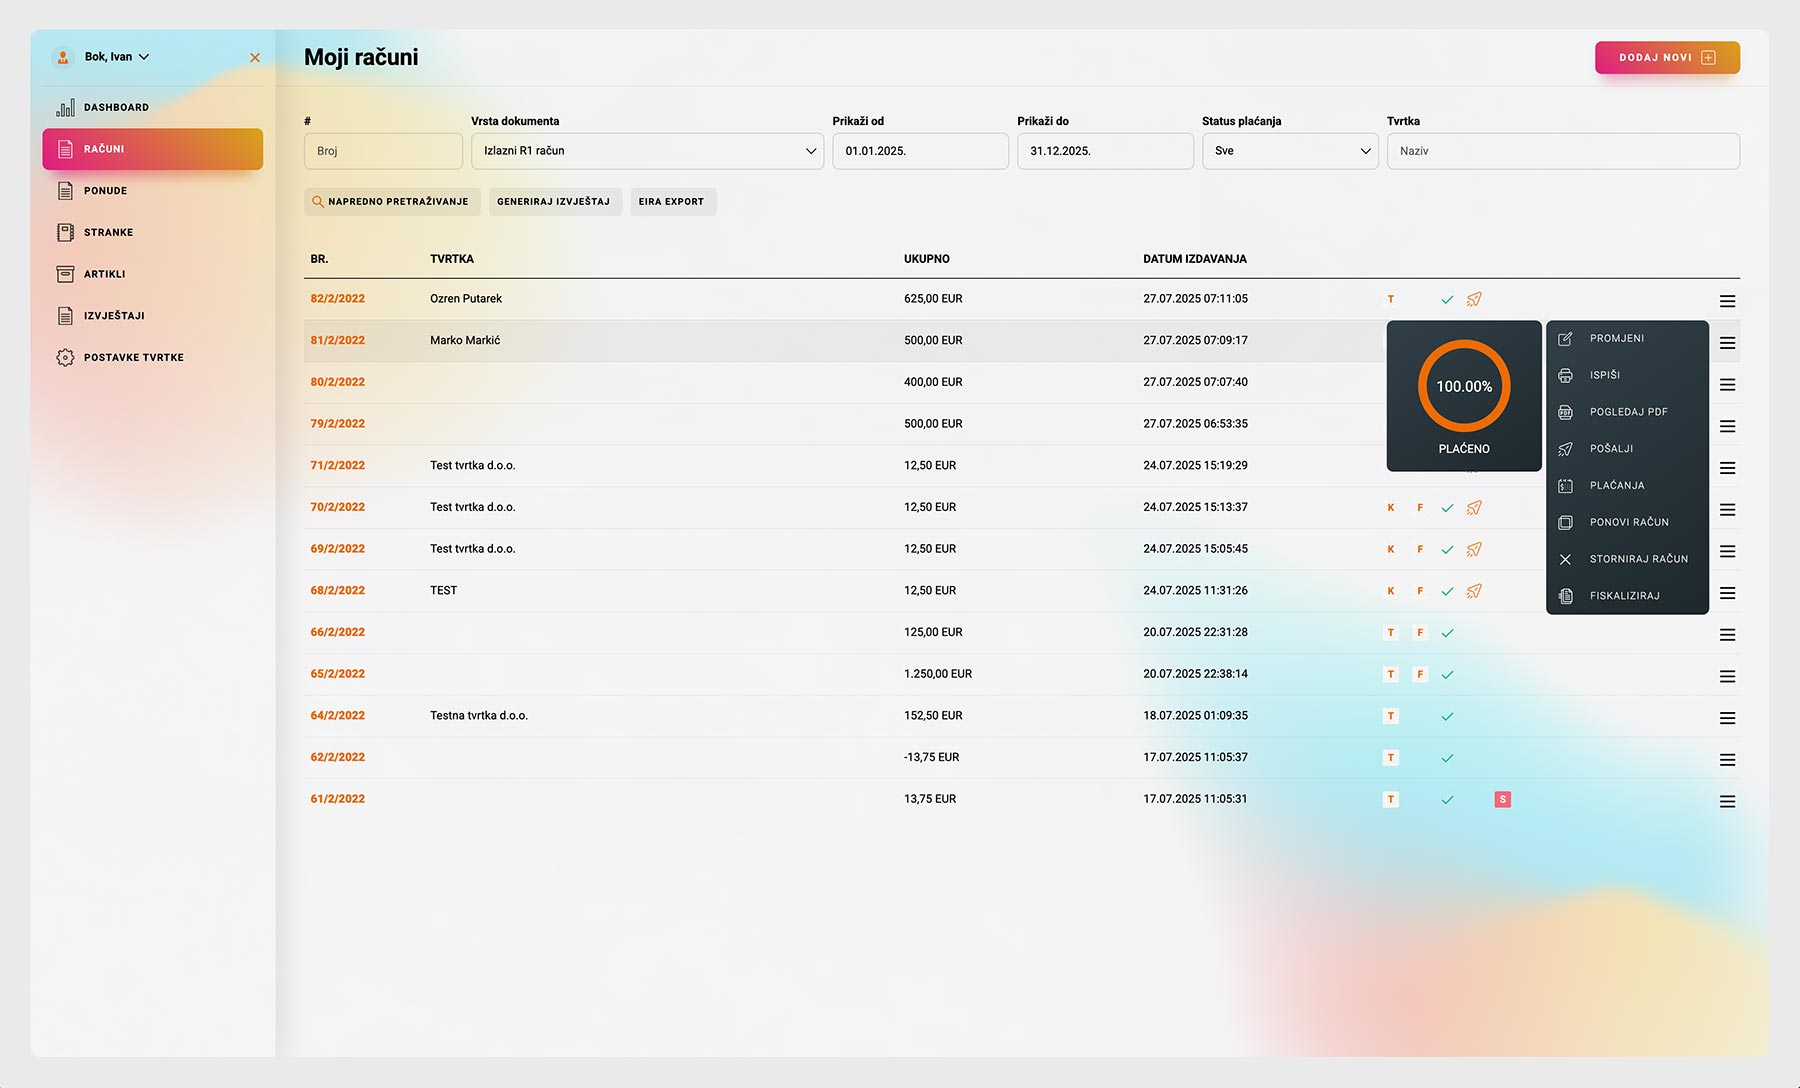The image size is (1800, 1088).
Task: Click the Dodaj novi button
Action: (1667, 58)
